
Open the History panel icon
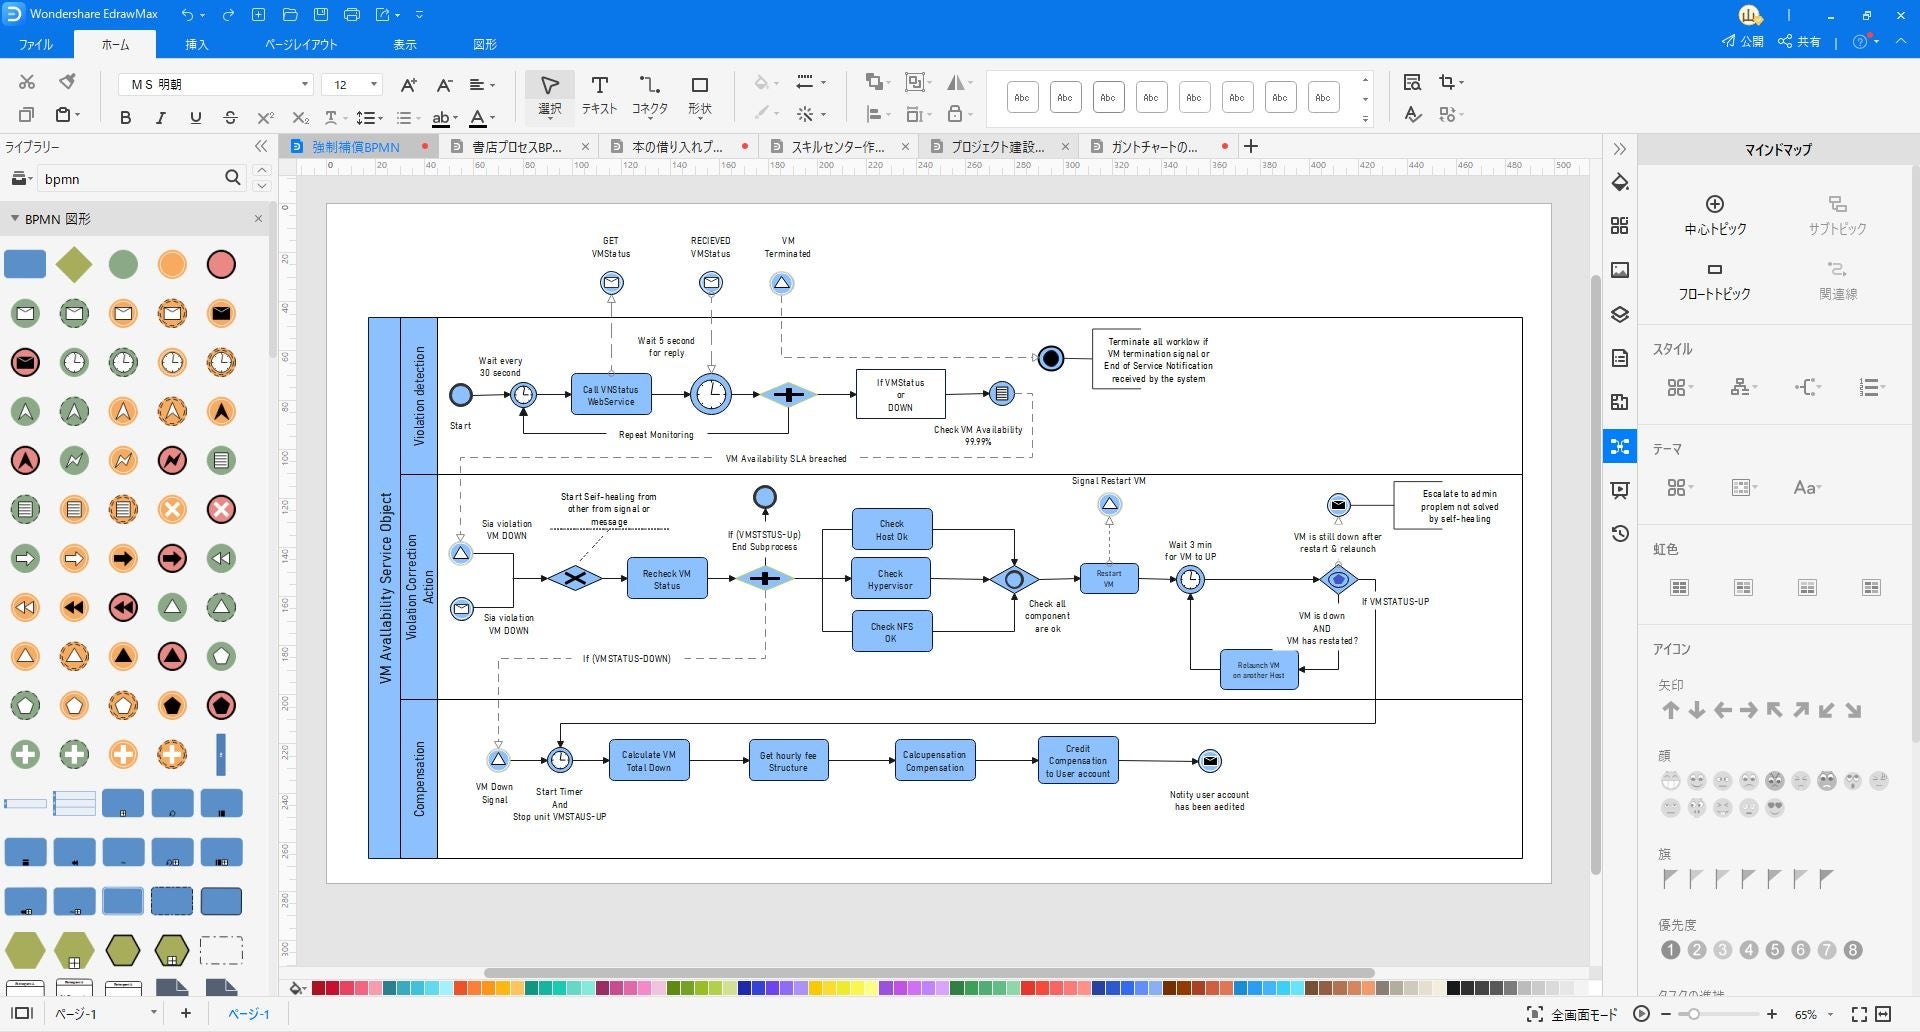click(x=1620, y=534)
